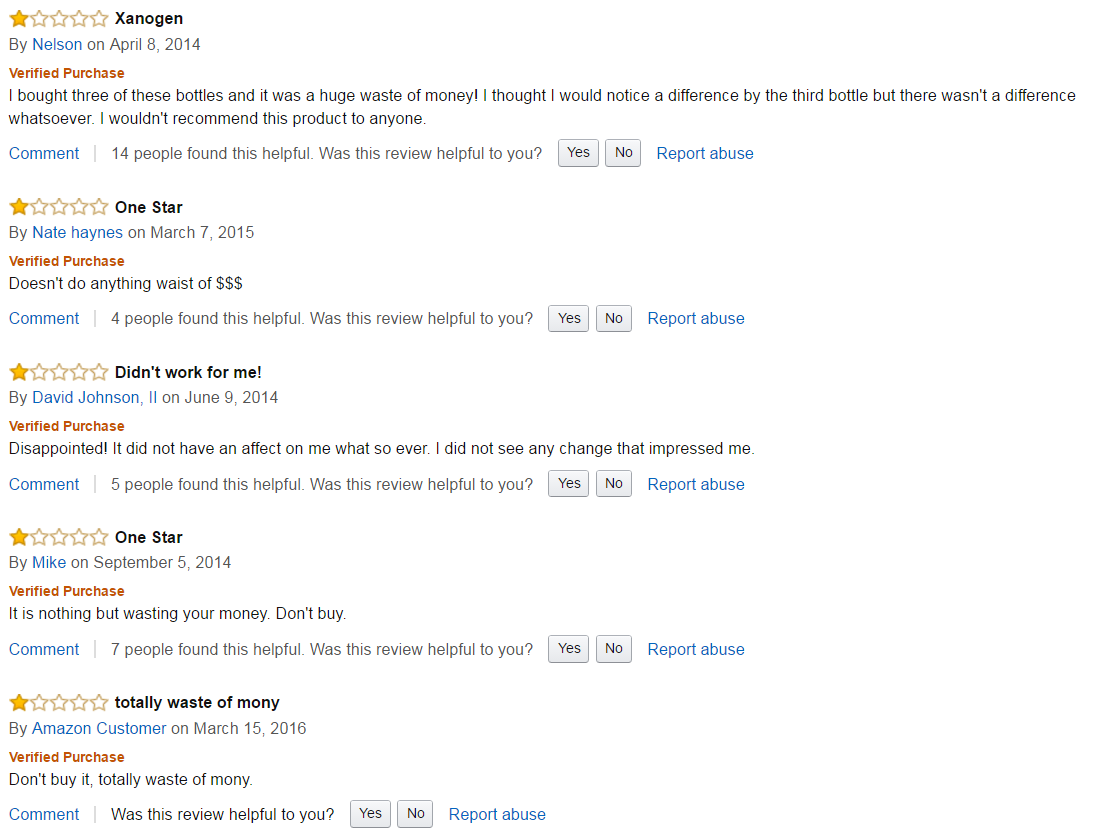Open the Amazon Customer profile link
1093x834 pixels.
(99, 728)
